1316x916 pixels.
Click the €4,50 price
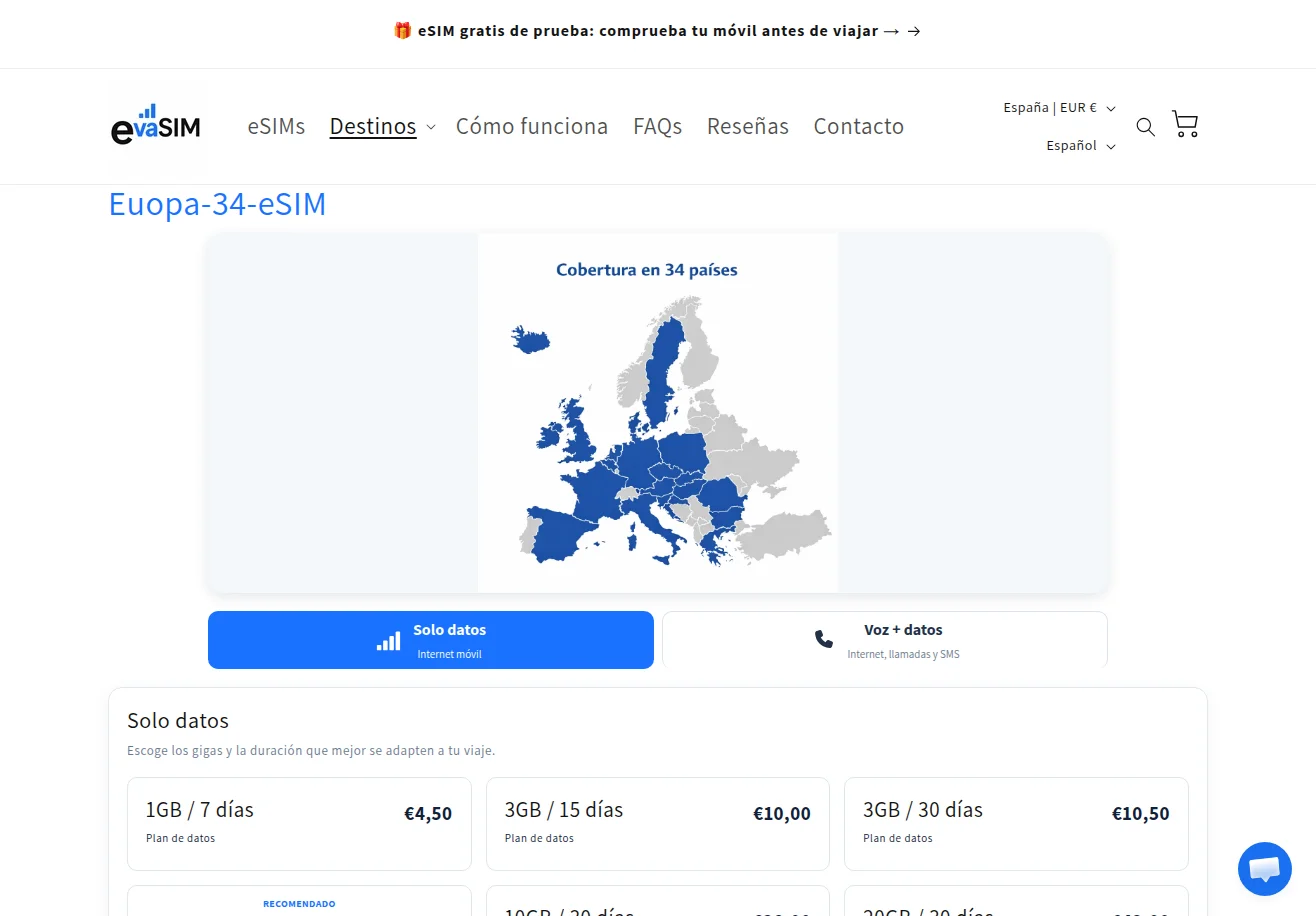click(428, 814)
